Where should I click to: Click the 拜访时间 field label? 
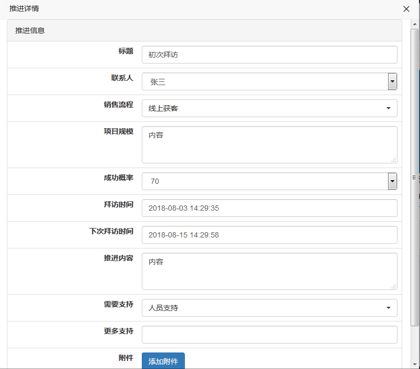point(118,204)
